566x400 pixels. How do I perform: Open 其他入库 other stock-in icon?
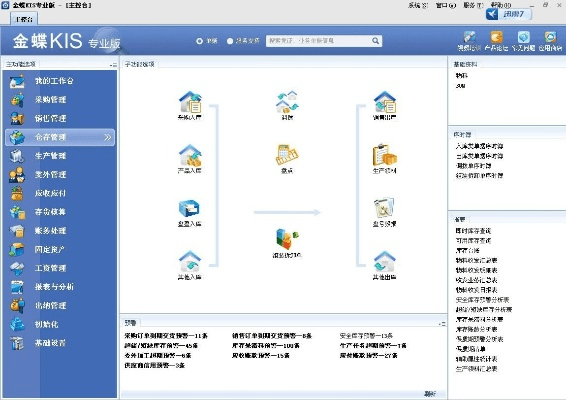pyautogui.click(x=190, y=265)
